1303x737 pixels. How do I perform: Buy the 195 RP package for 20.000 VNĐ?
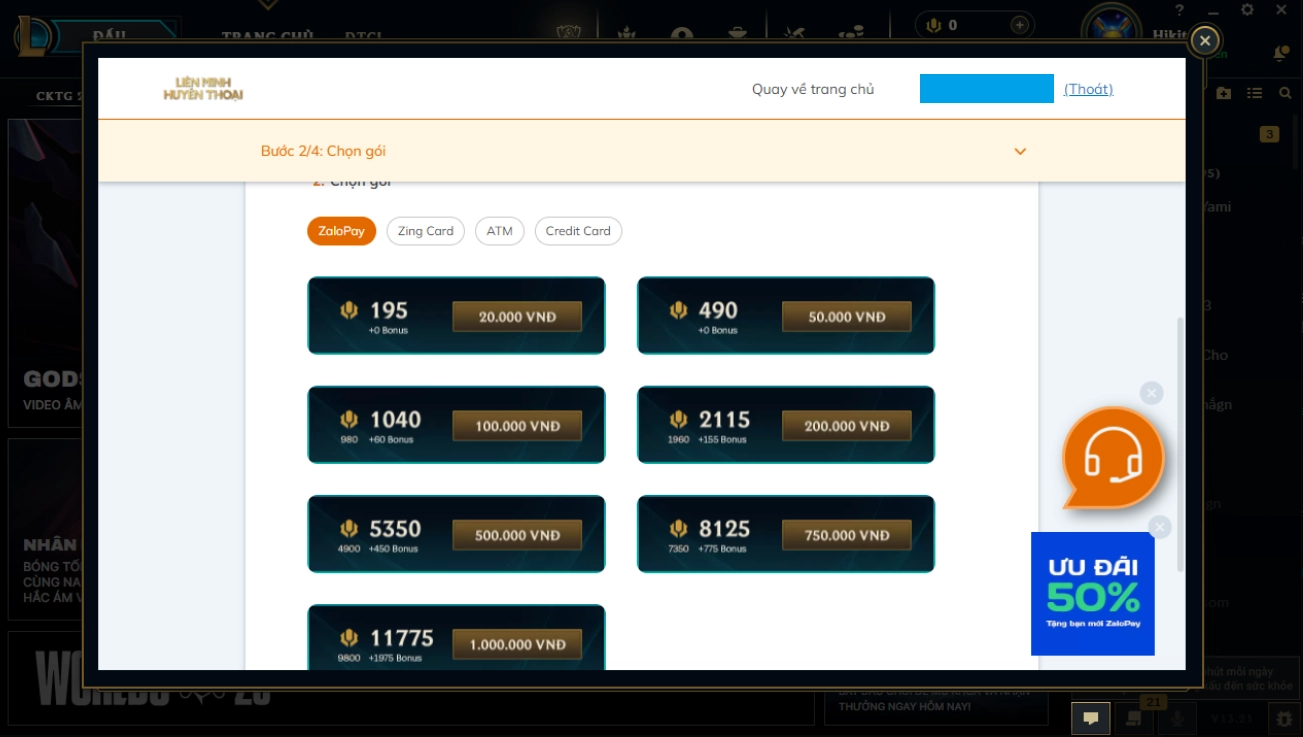516,317
